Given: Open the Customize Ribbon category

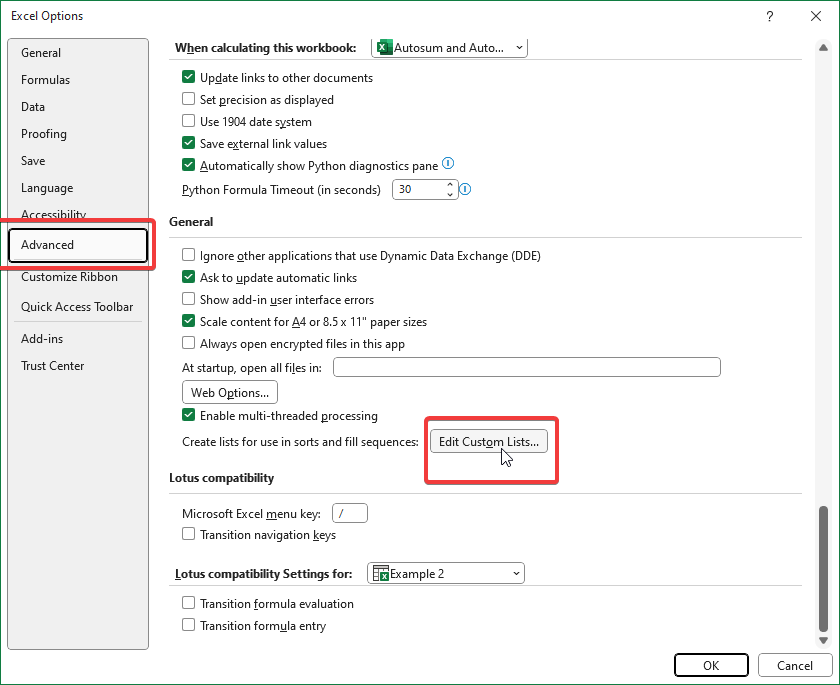Looking at the screenshot, I should (69, 277).
